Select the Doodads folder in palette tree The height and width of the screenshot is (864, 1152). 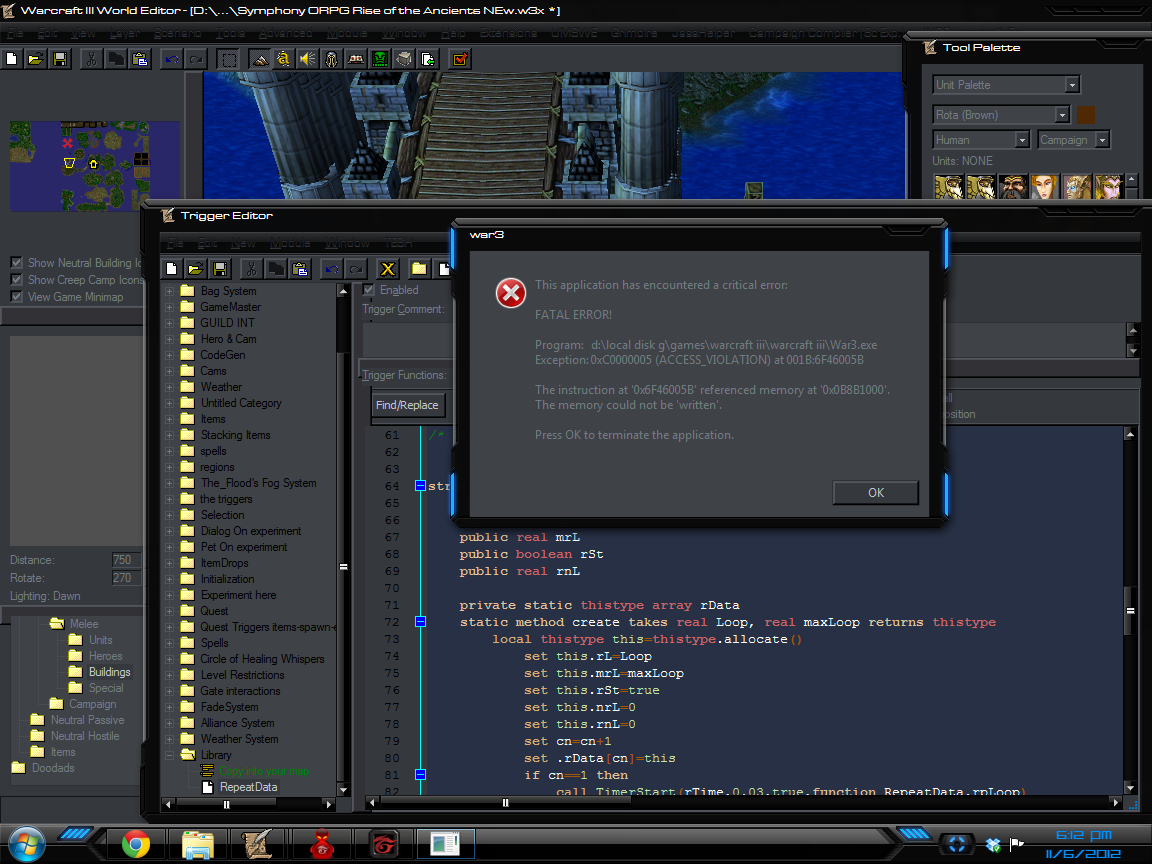tap(53, 768)
